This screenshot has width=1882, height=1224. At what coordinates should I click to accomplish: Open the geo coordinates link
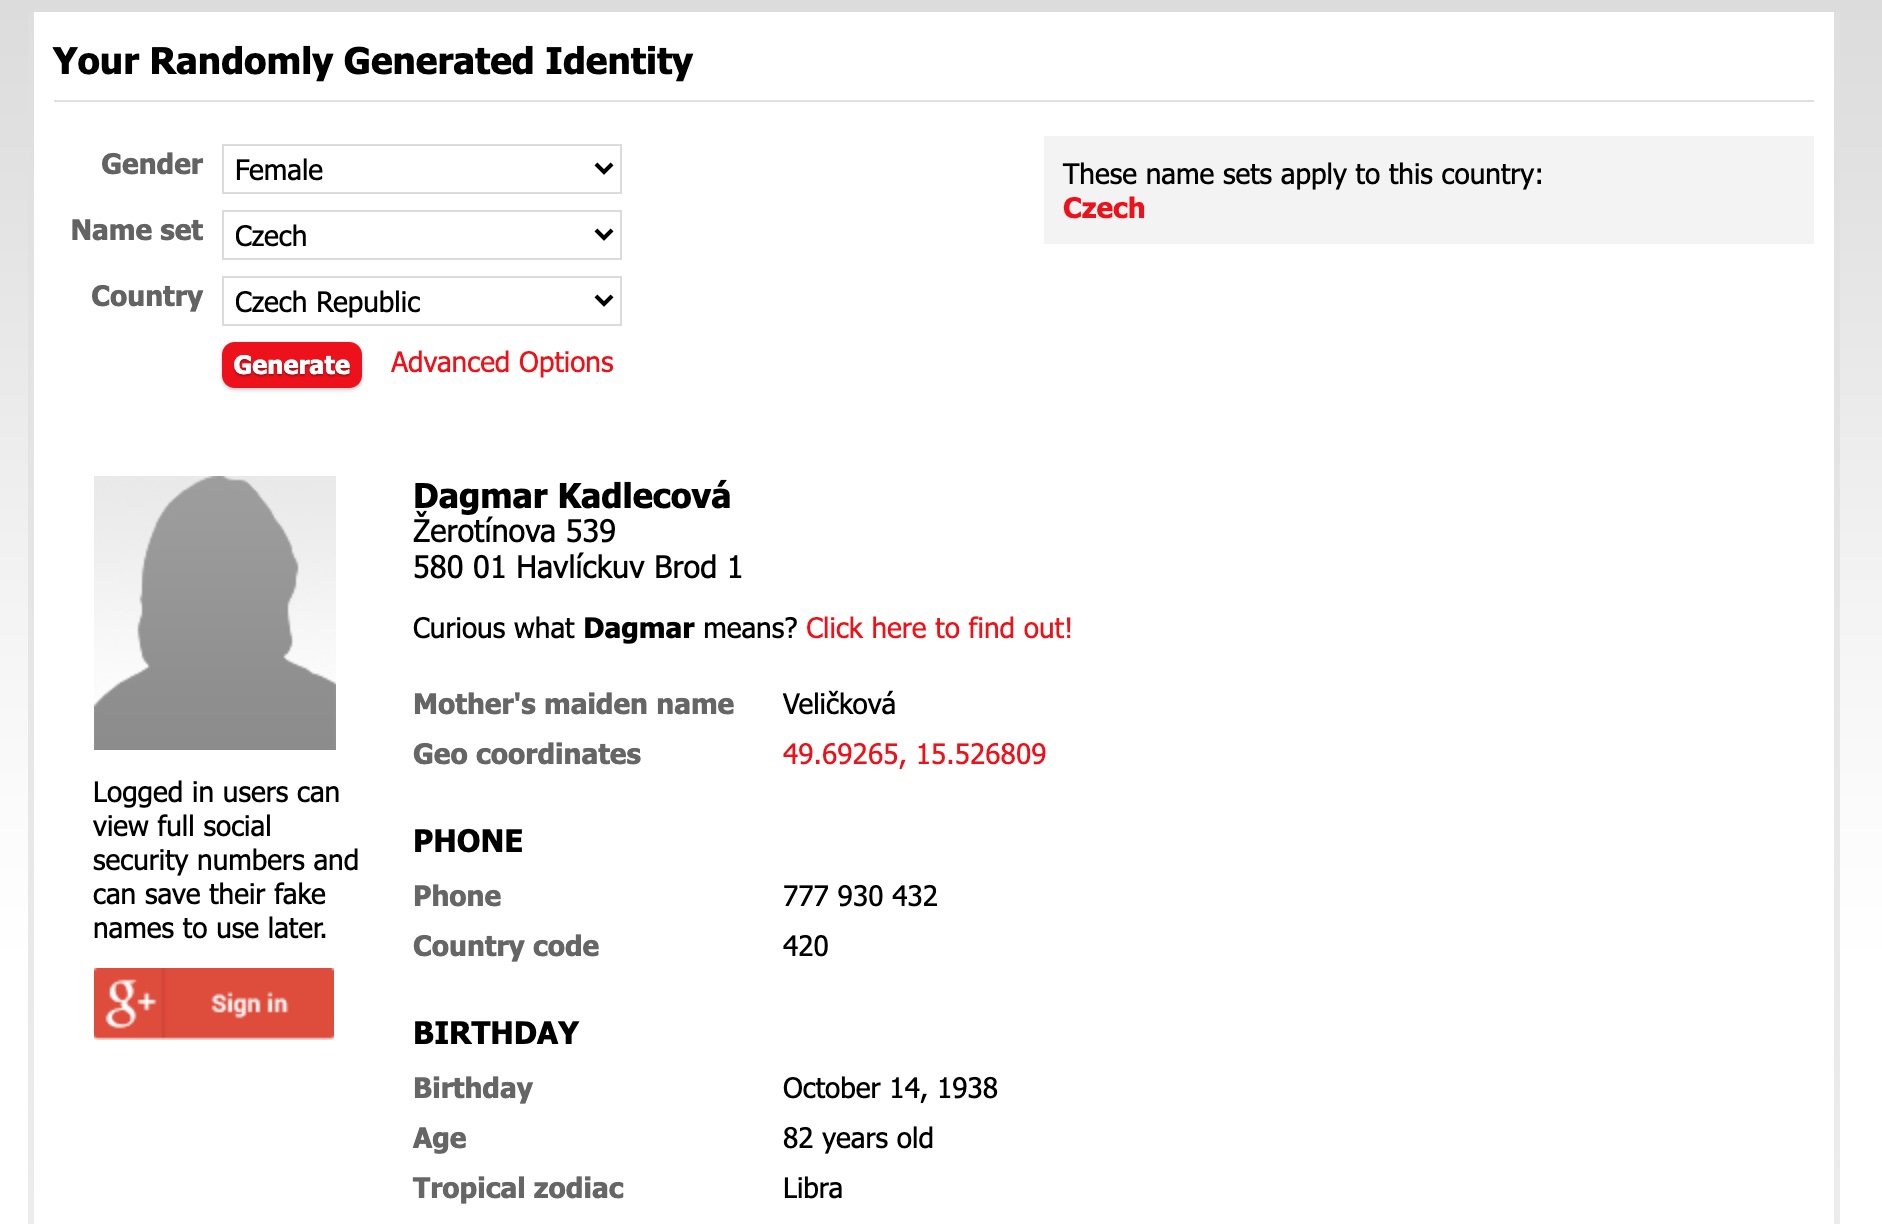914,754
